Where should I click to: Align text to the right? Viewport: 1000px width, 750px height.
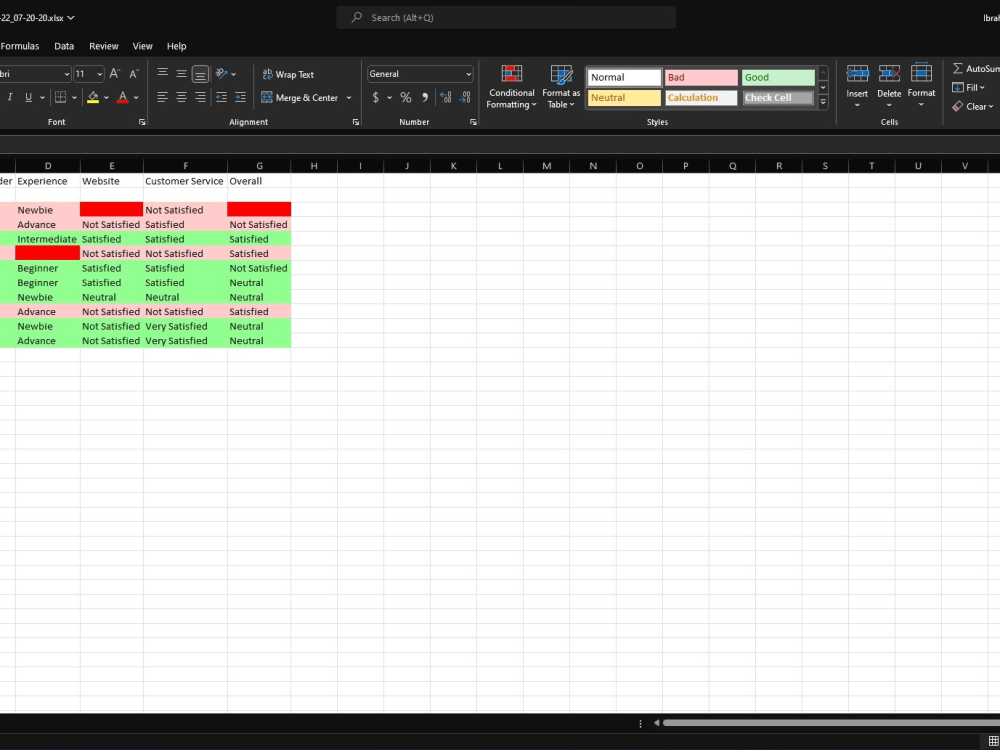click(200, 97)
